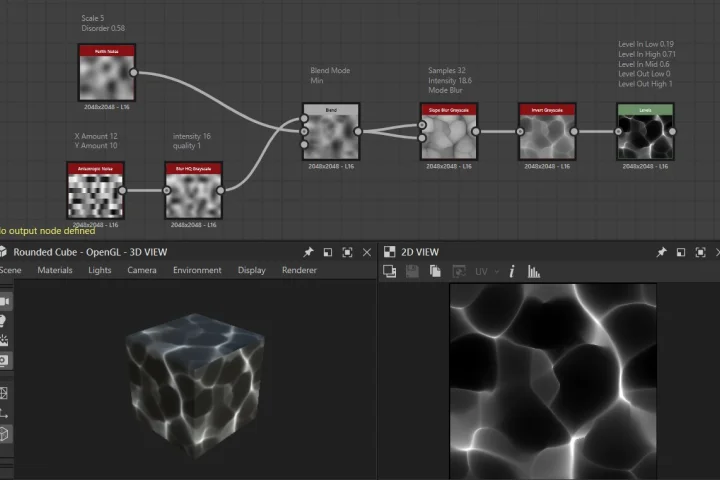Open the 2D view histogram icon

[533, 271]
